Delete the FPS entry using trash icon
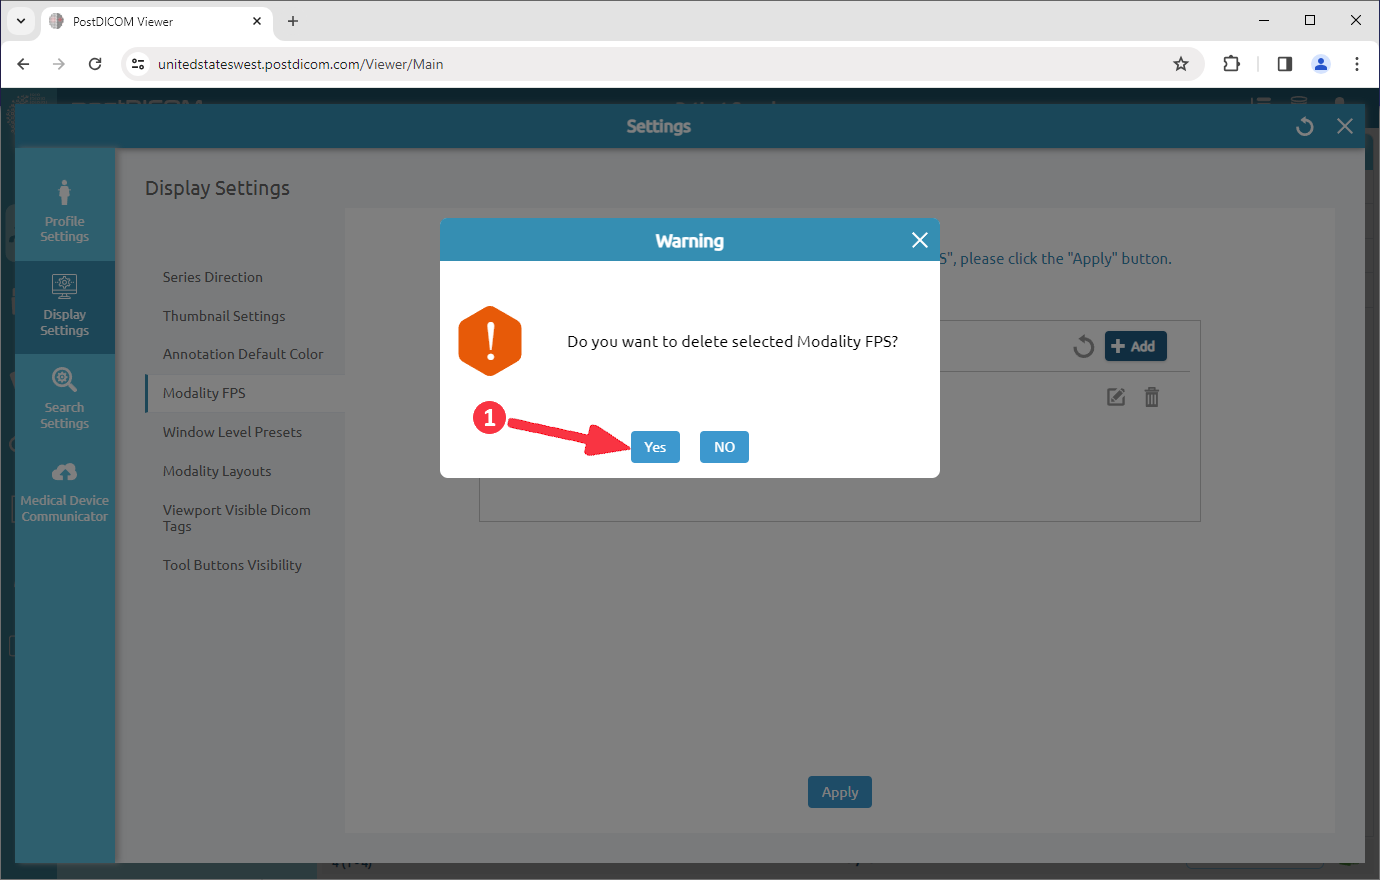The height and width of the screenshot is (880, 1380). click(1151, 396)
